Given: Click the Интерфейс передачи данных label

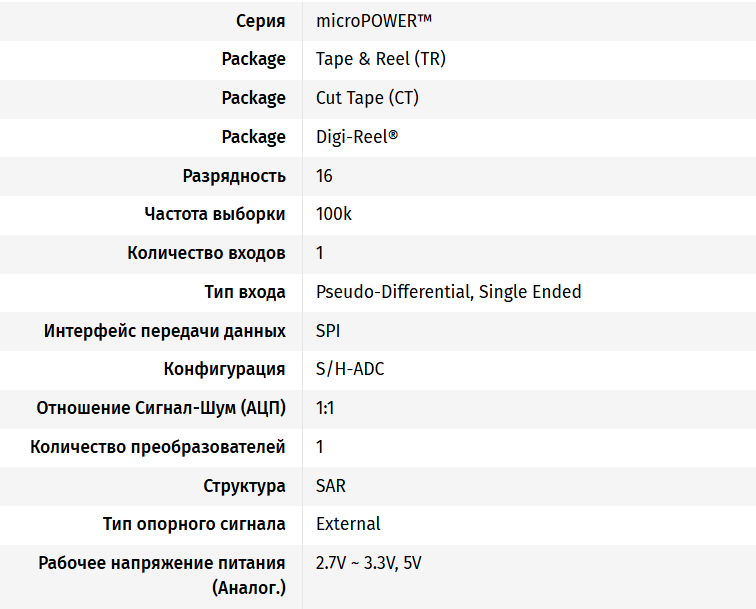Looking at the screenshot, I should click(x=164, y=331).
